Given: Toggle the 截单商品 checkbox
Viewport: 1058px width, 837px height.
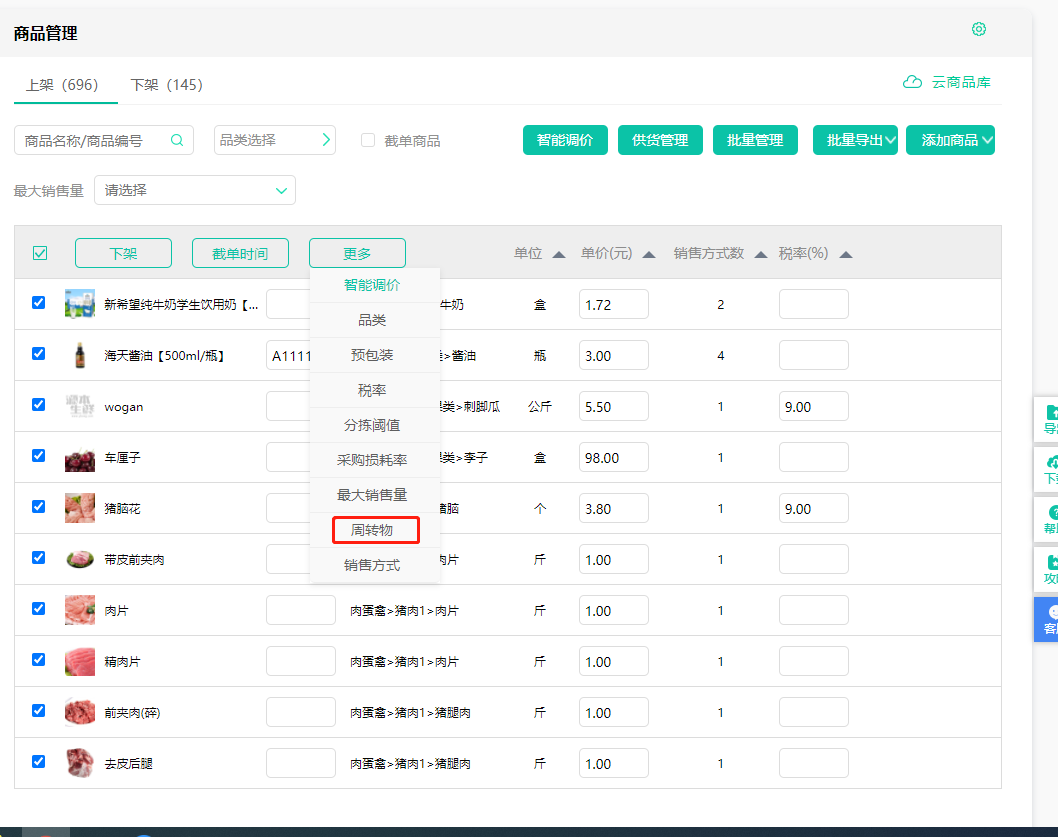Looking at the screenshot, I should (368, 141).
